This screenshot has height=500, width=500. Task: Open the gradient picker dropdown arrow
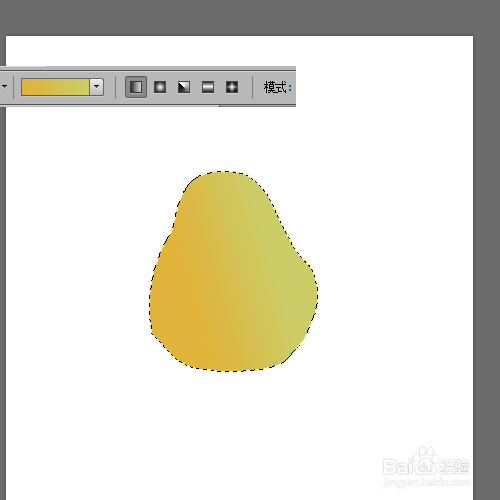97,87
